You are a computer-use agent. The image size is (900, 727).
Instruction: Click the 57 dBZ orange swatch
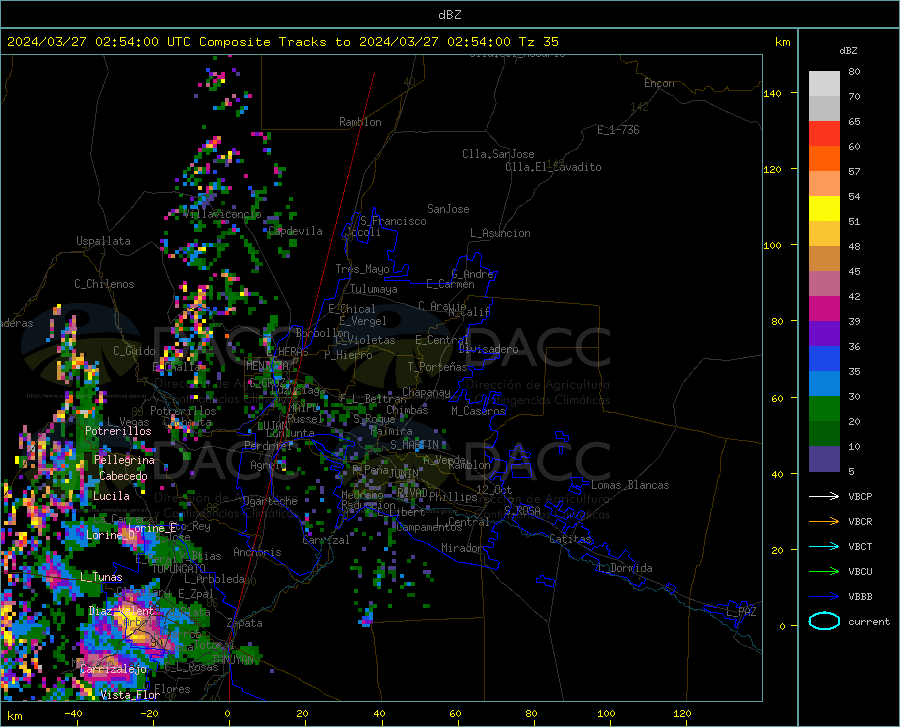coord(824,158)
